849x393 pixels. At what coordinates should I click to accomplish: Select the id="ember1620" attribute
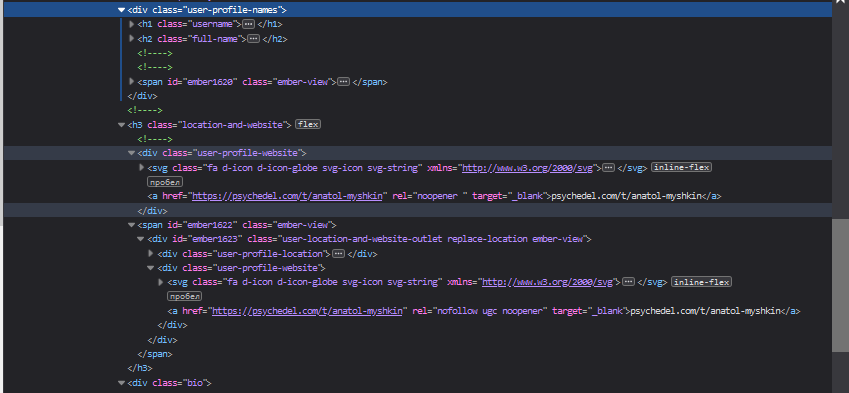(x=203, y=82)
